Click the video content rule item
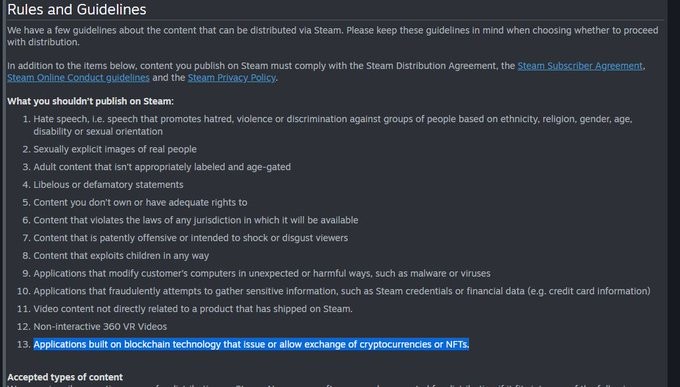680x387 pixels. tap(193, 309)
